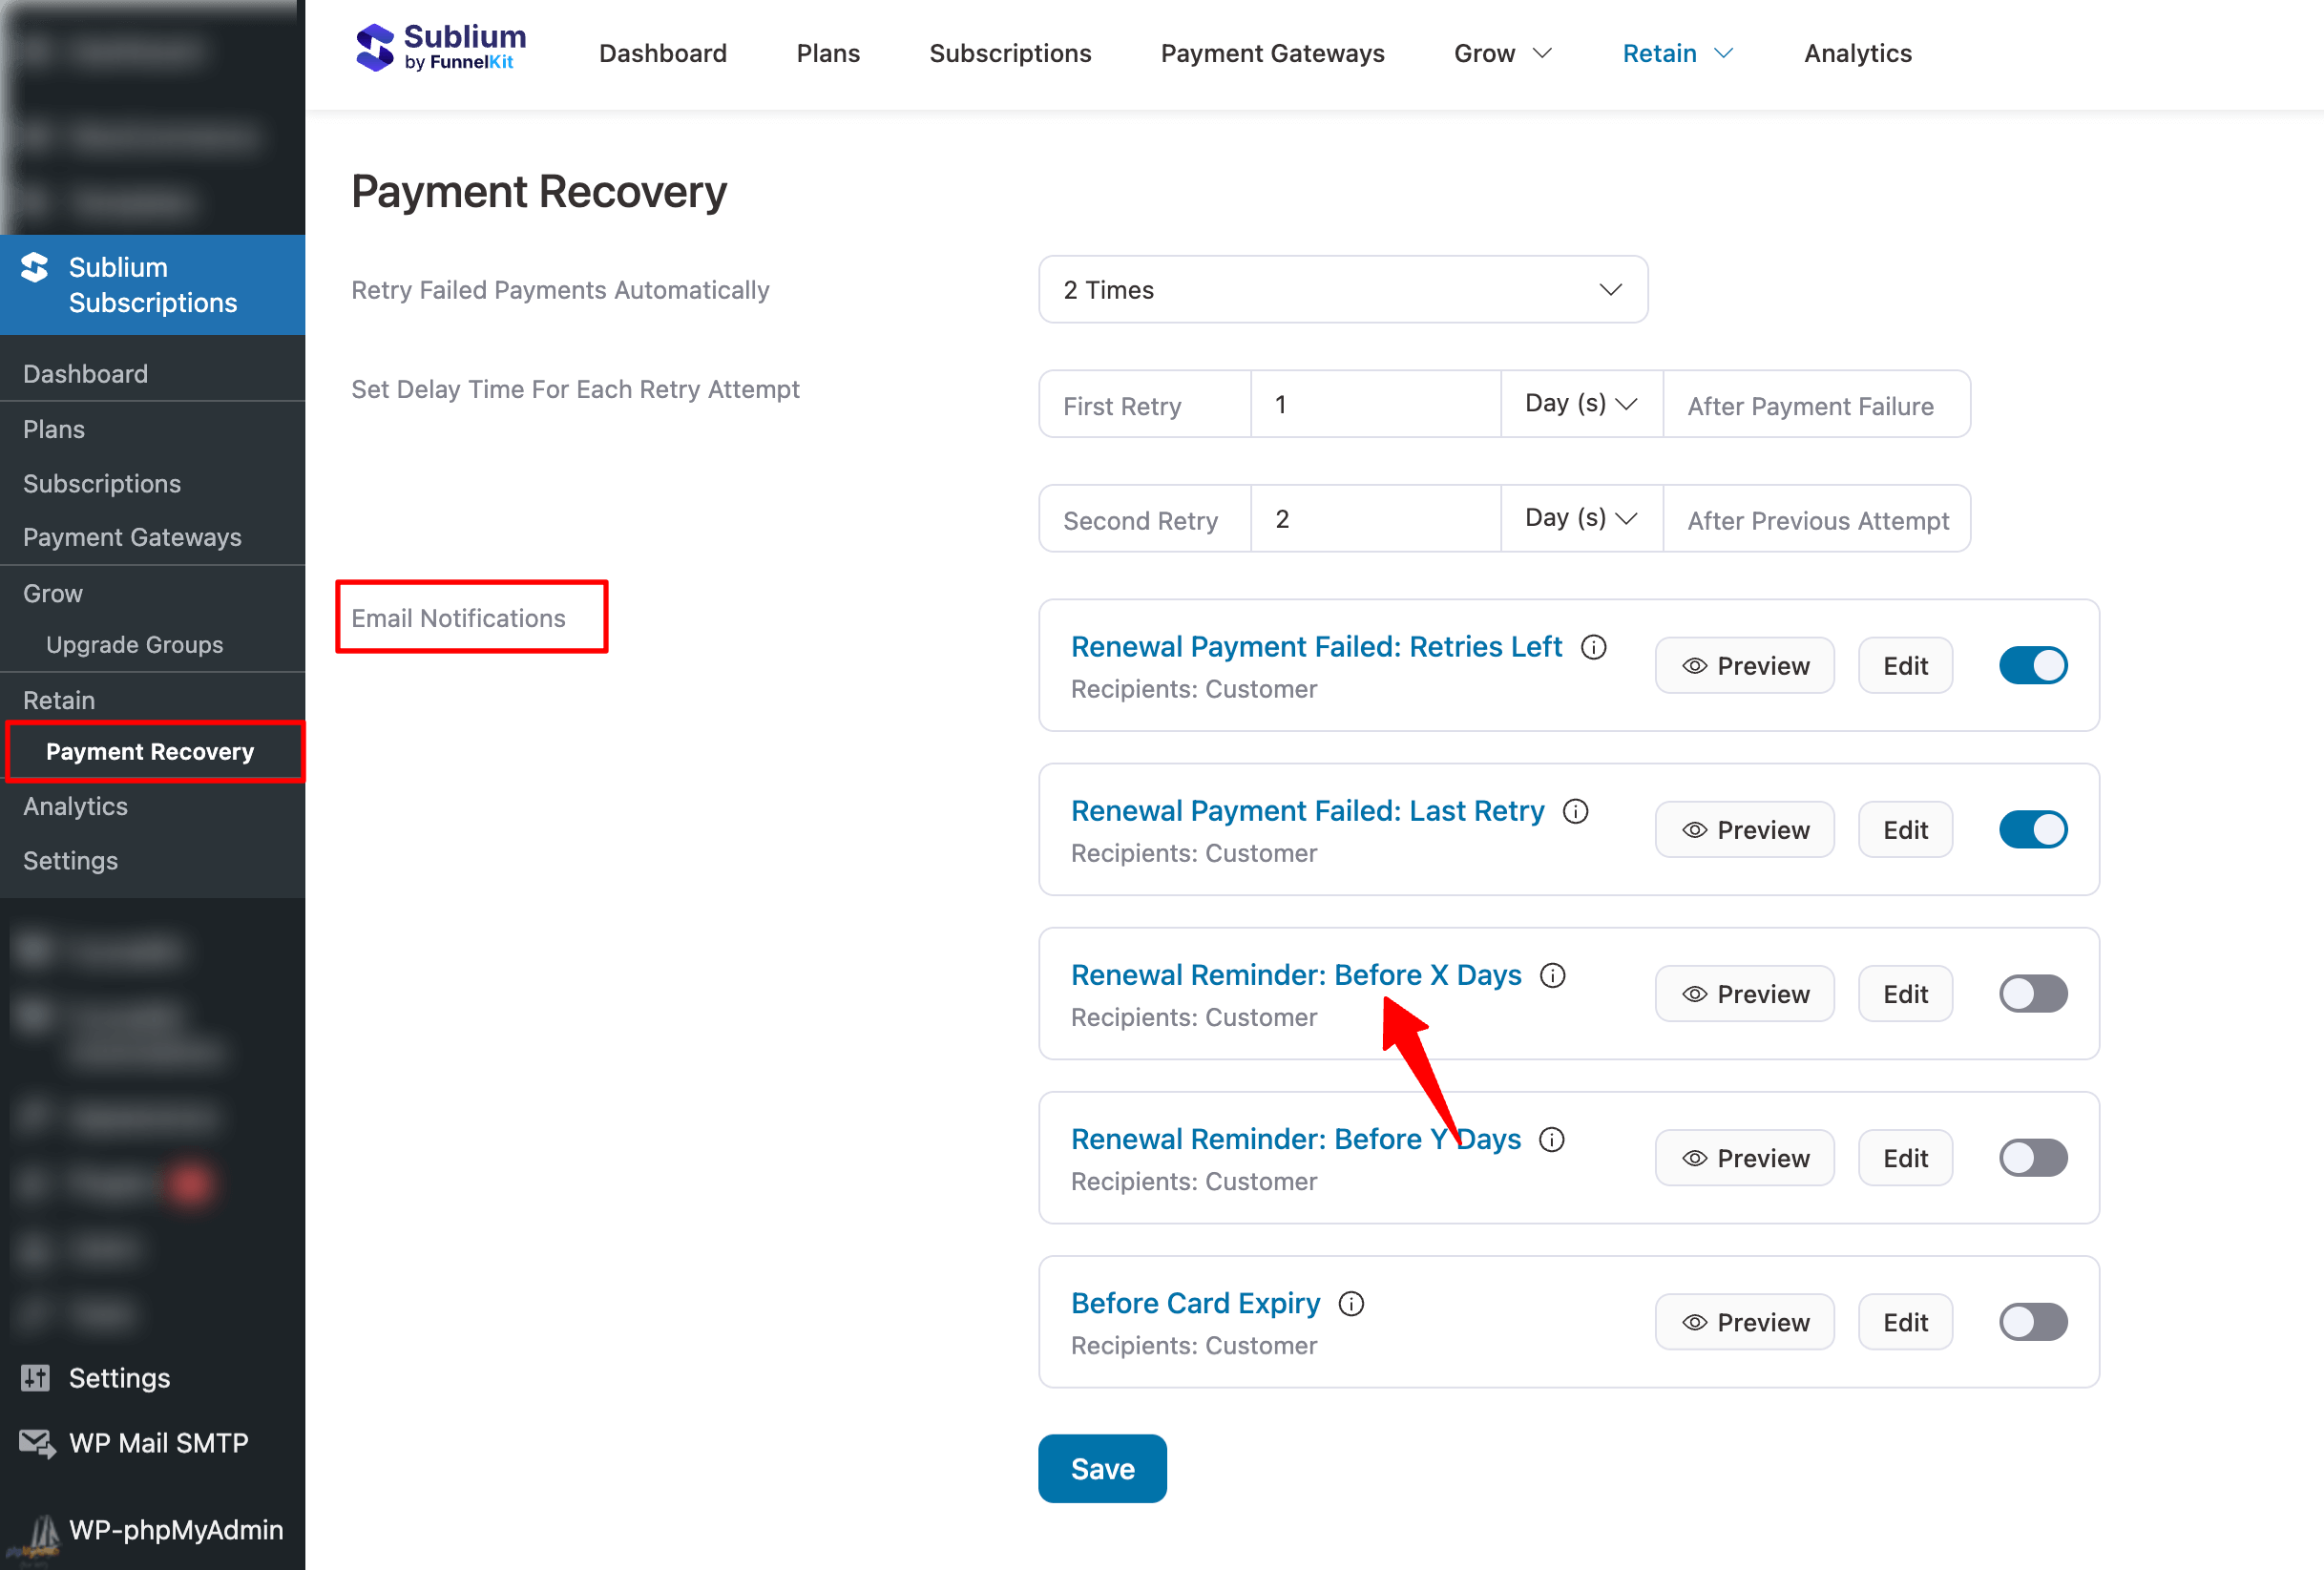The width and height of the screenshot is (2324, 1570).
Task: Edit the Before Y Days reminder email
Action: pyautogui.click(x=1904, y=1157)
